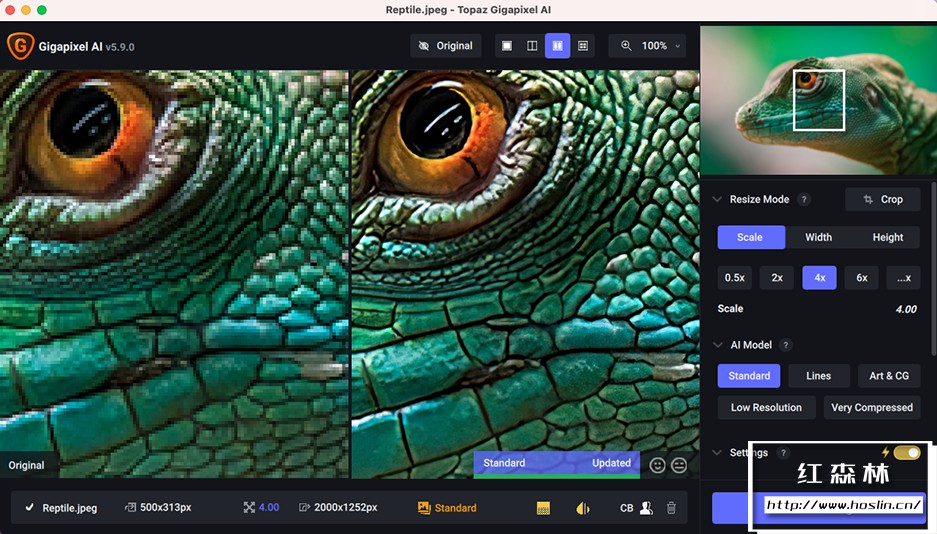Viewport: 937px width, 534px height.
Task: Delete Reptile.jpeg with trash icon
Action: coord(671,508)
